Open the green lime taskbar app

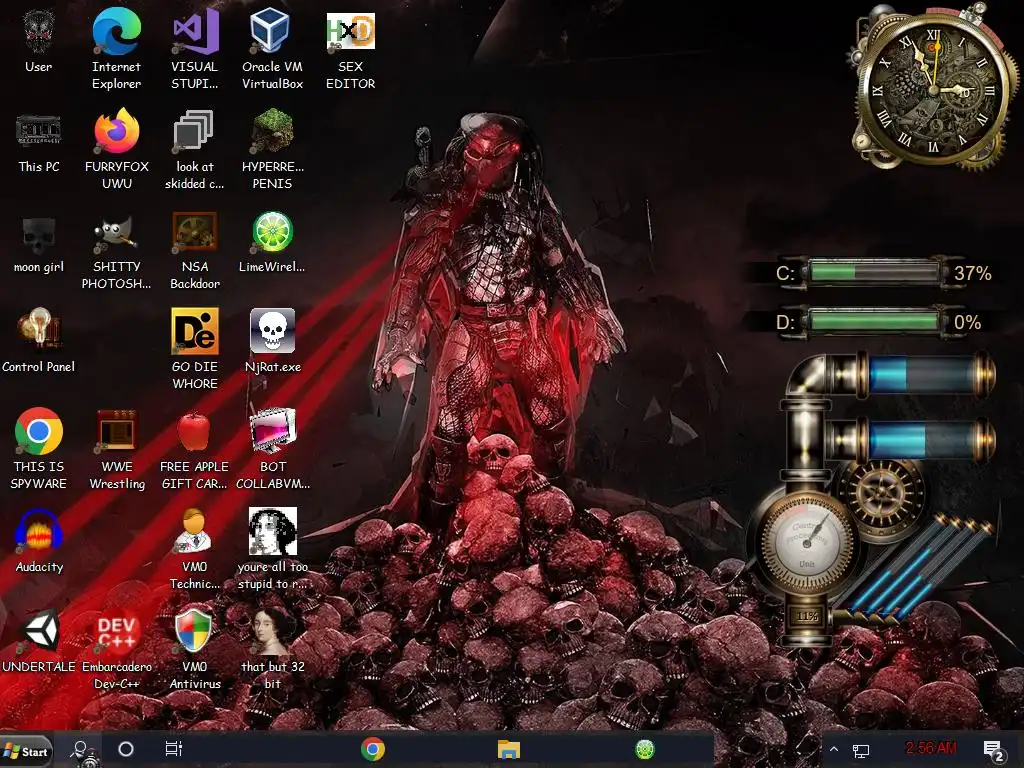point(645,749)
